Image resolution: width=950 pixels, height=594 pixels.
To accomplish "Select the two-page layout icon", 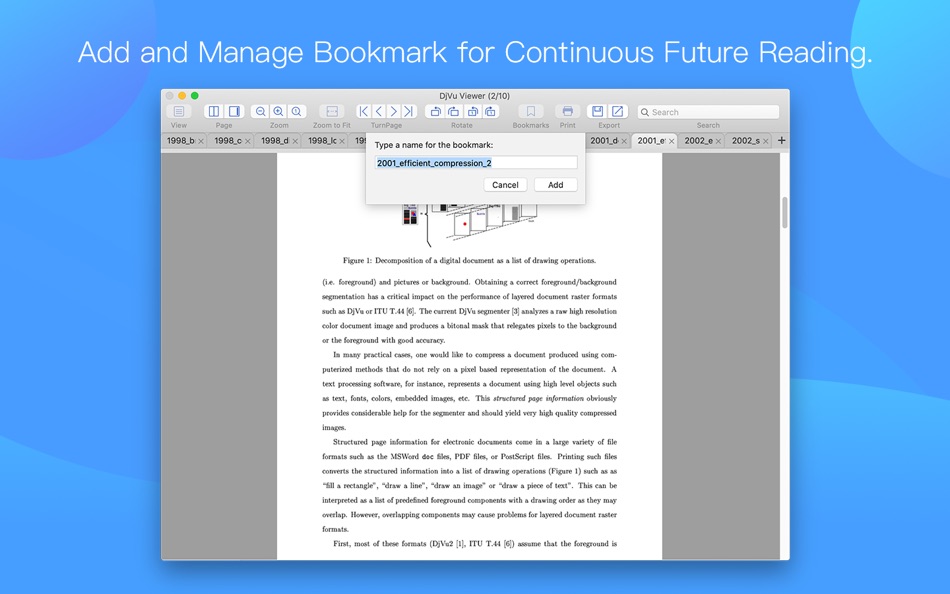I will 214,112.
